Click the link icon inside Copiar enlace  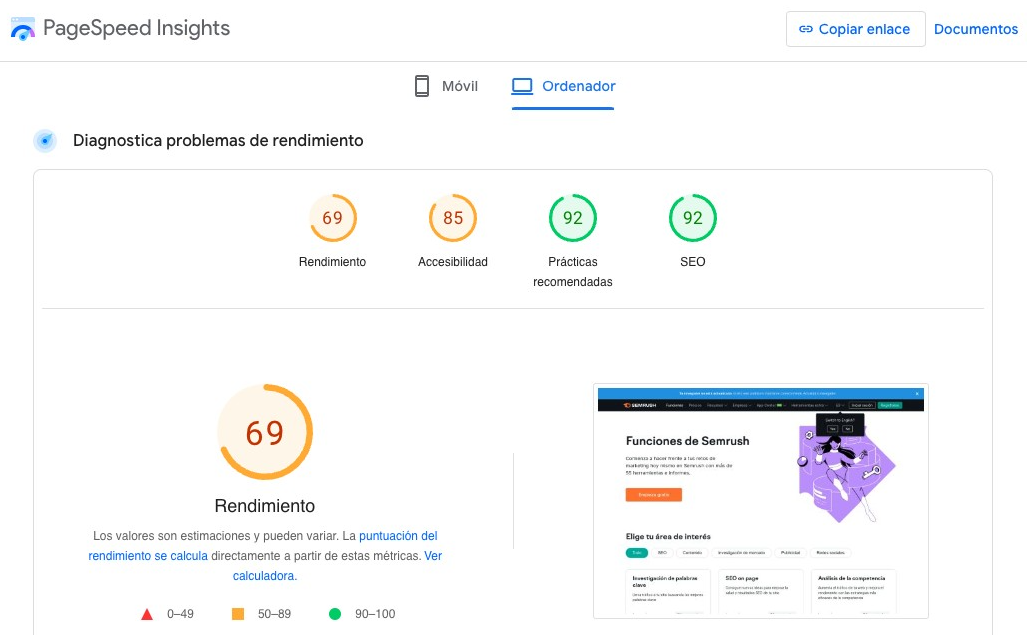point(806,29)
